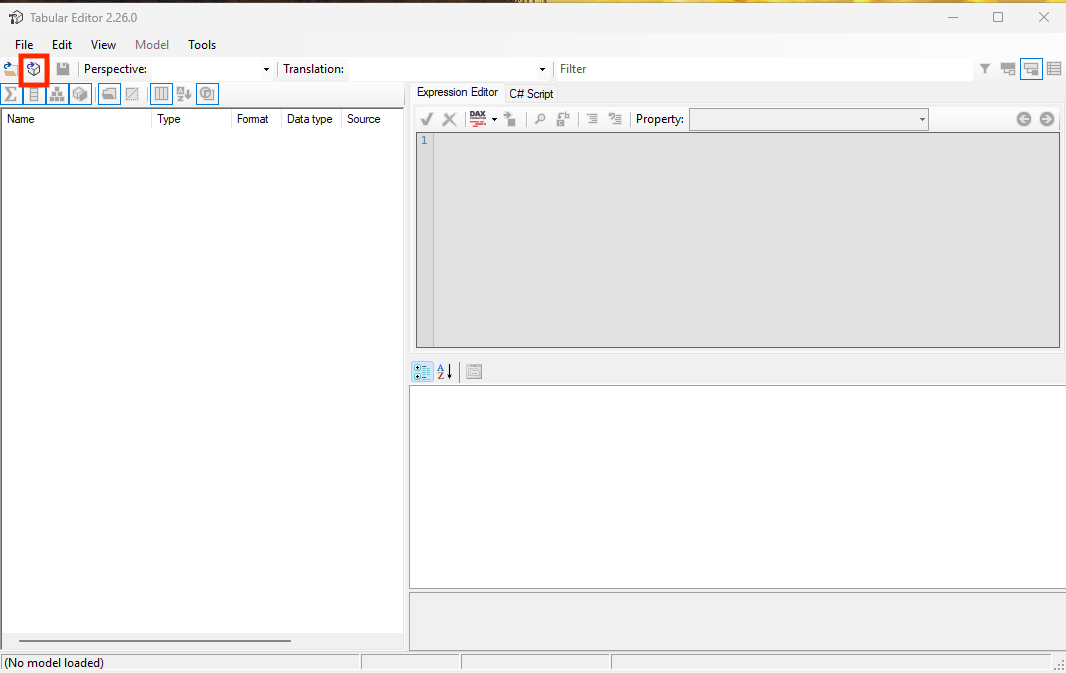This screenshot has width=1066, height=673.
Task: Open the Perspective dropdown
Action: (x=266, y=69)
